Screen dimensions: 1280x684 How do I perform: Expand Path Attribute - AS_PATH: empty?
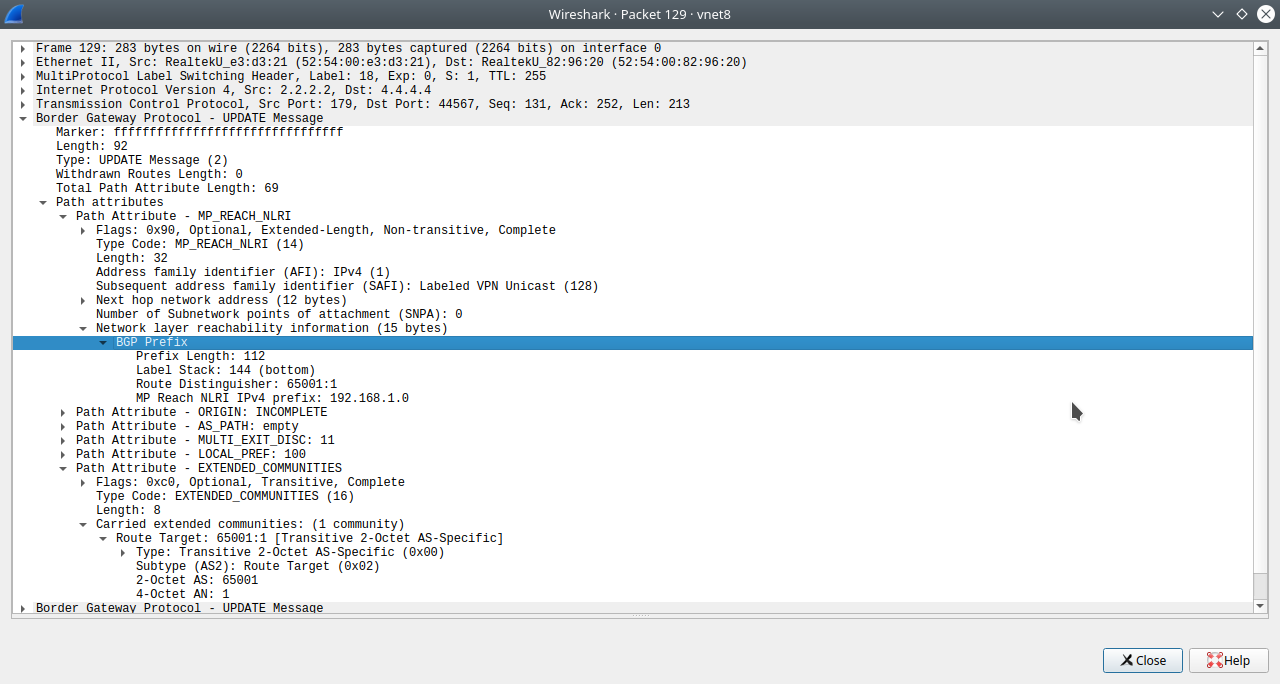[x=62, y=426]
